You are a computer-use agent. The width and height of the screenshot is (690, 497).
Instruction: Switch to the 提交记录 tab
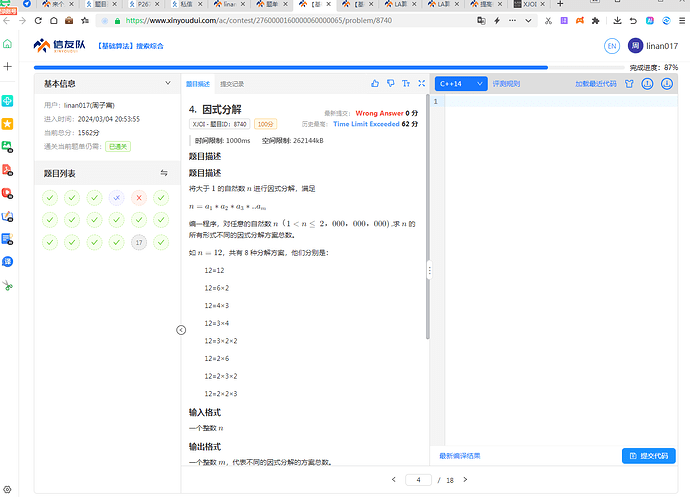click(x=232, y=84)
